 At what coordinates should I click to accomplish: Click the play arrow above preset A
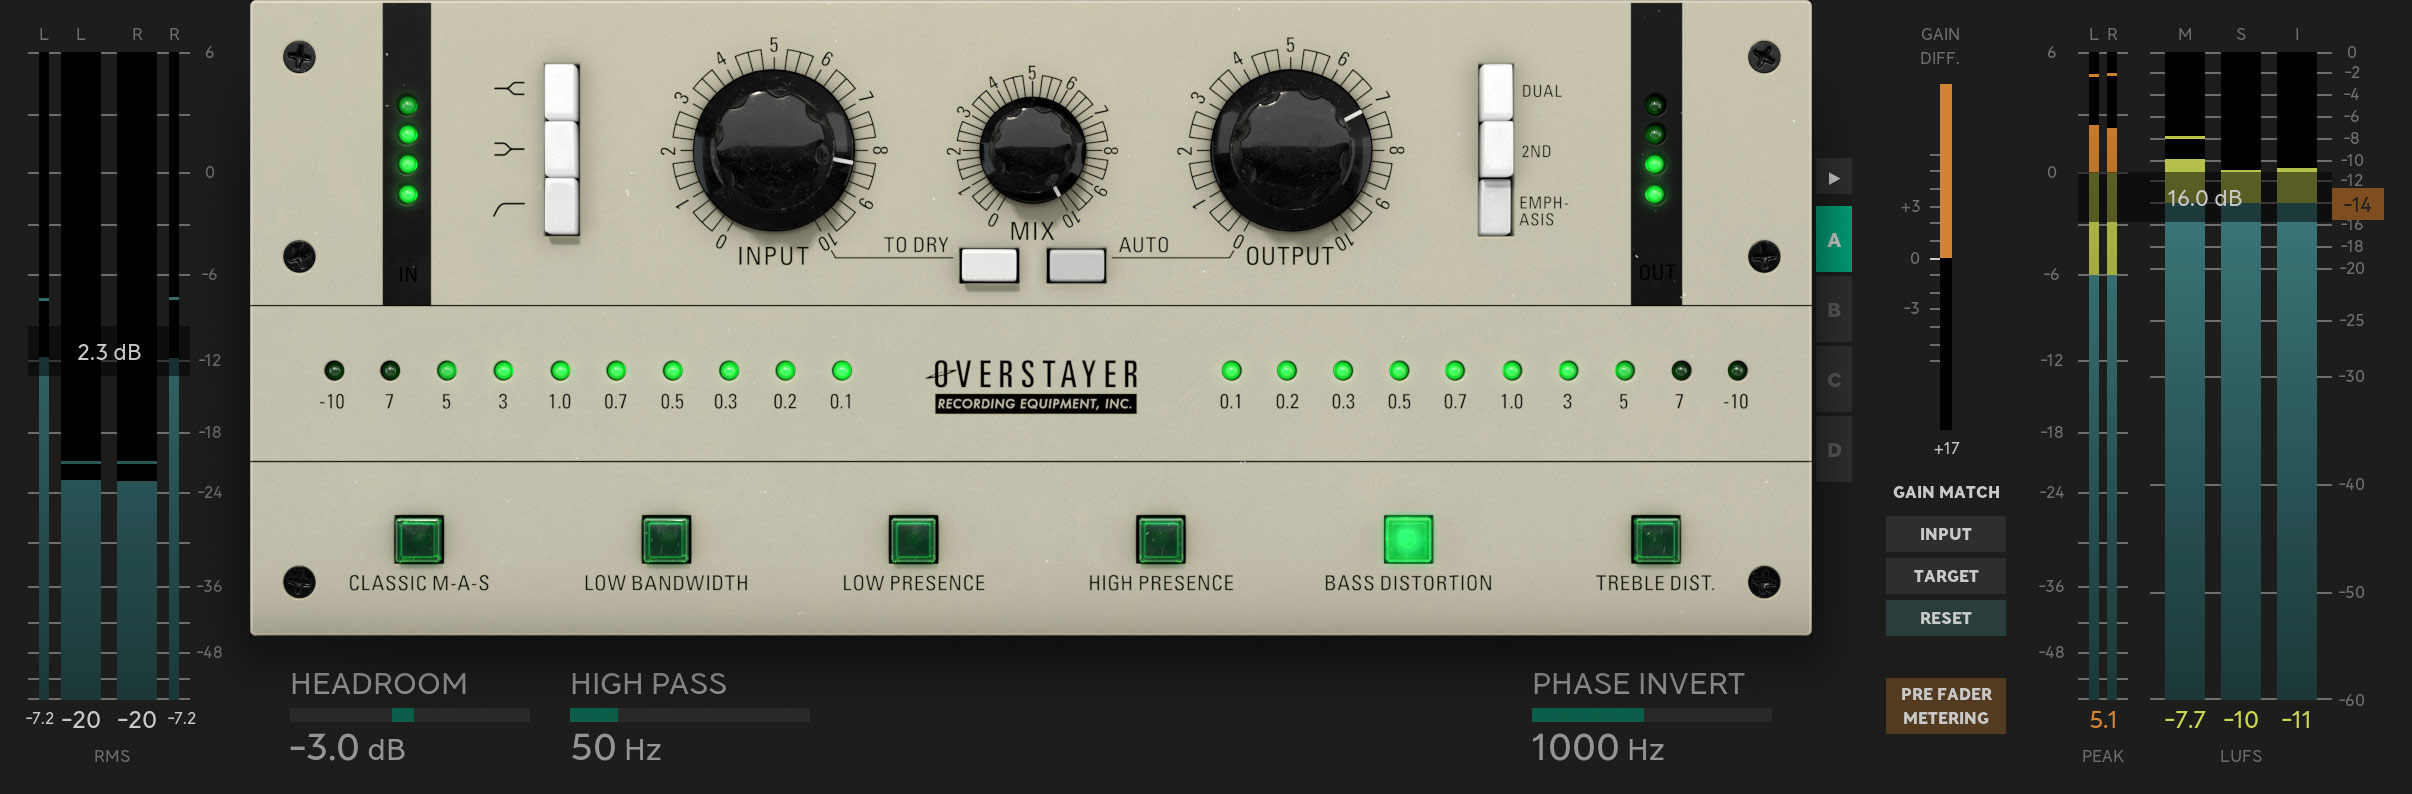coord(1833,178)
